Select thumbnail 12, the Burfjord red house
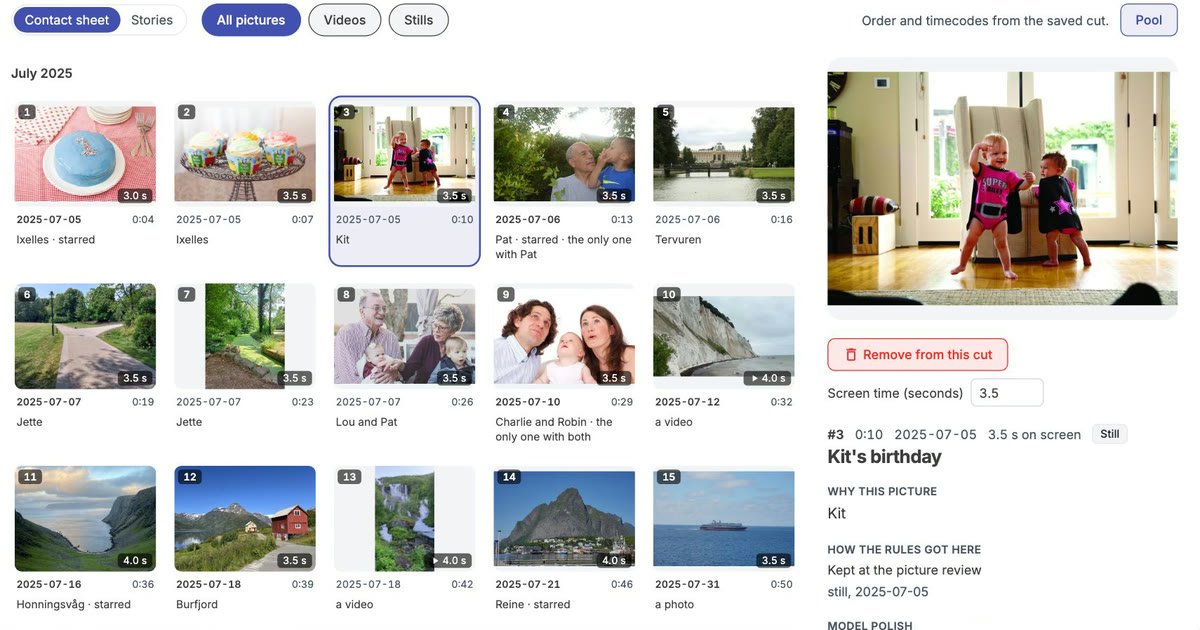The image size is (1200, 630). click(245, 518)
